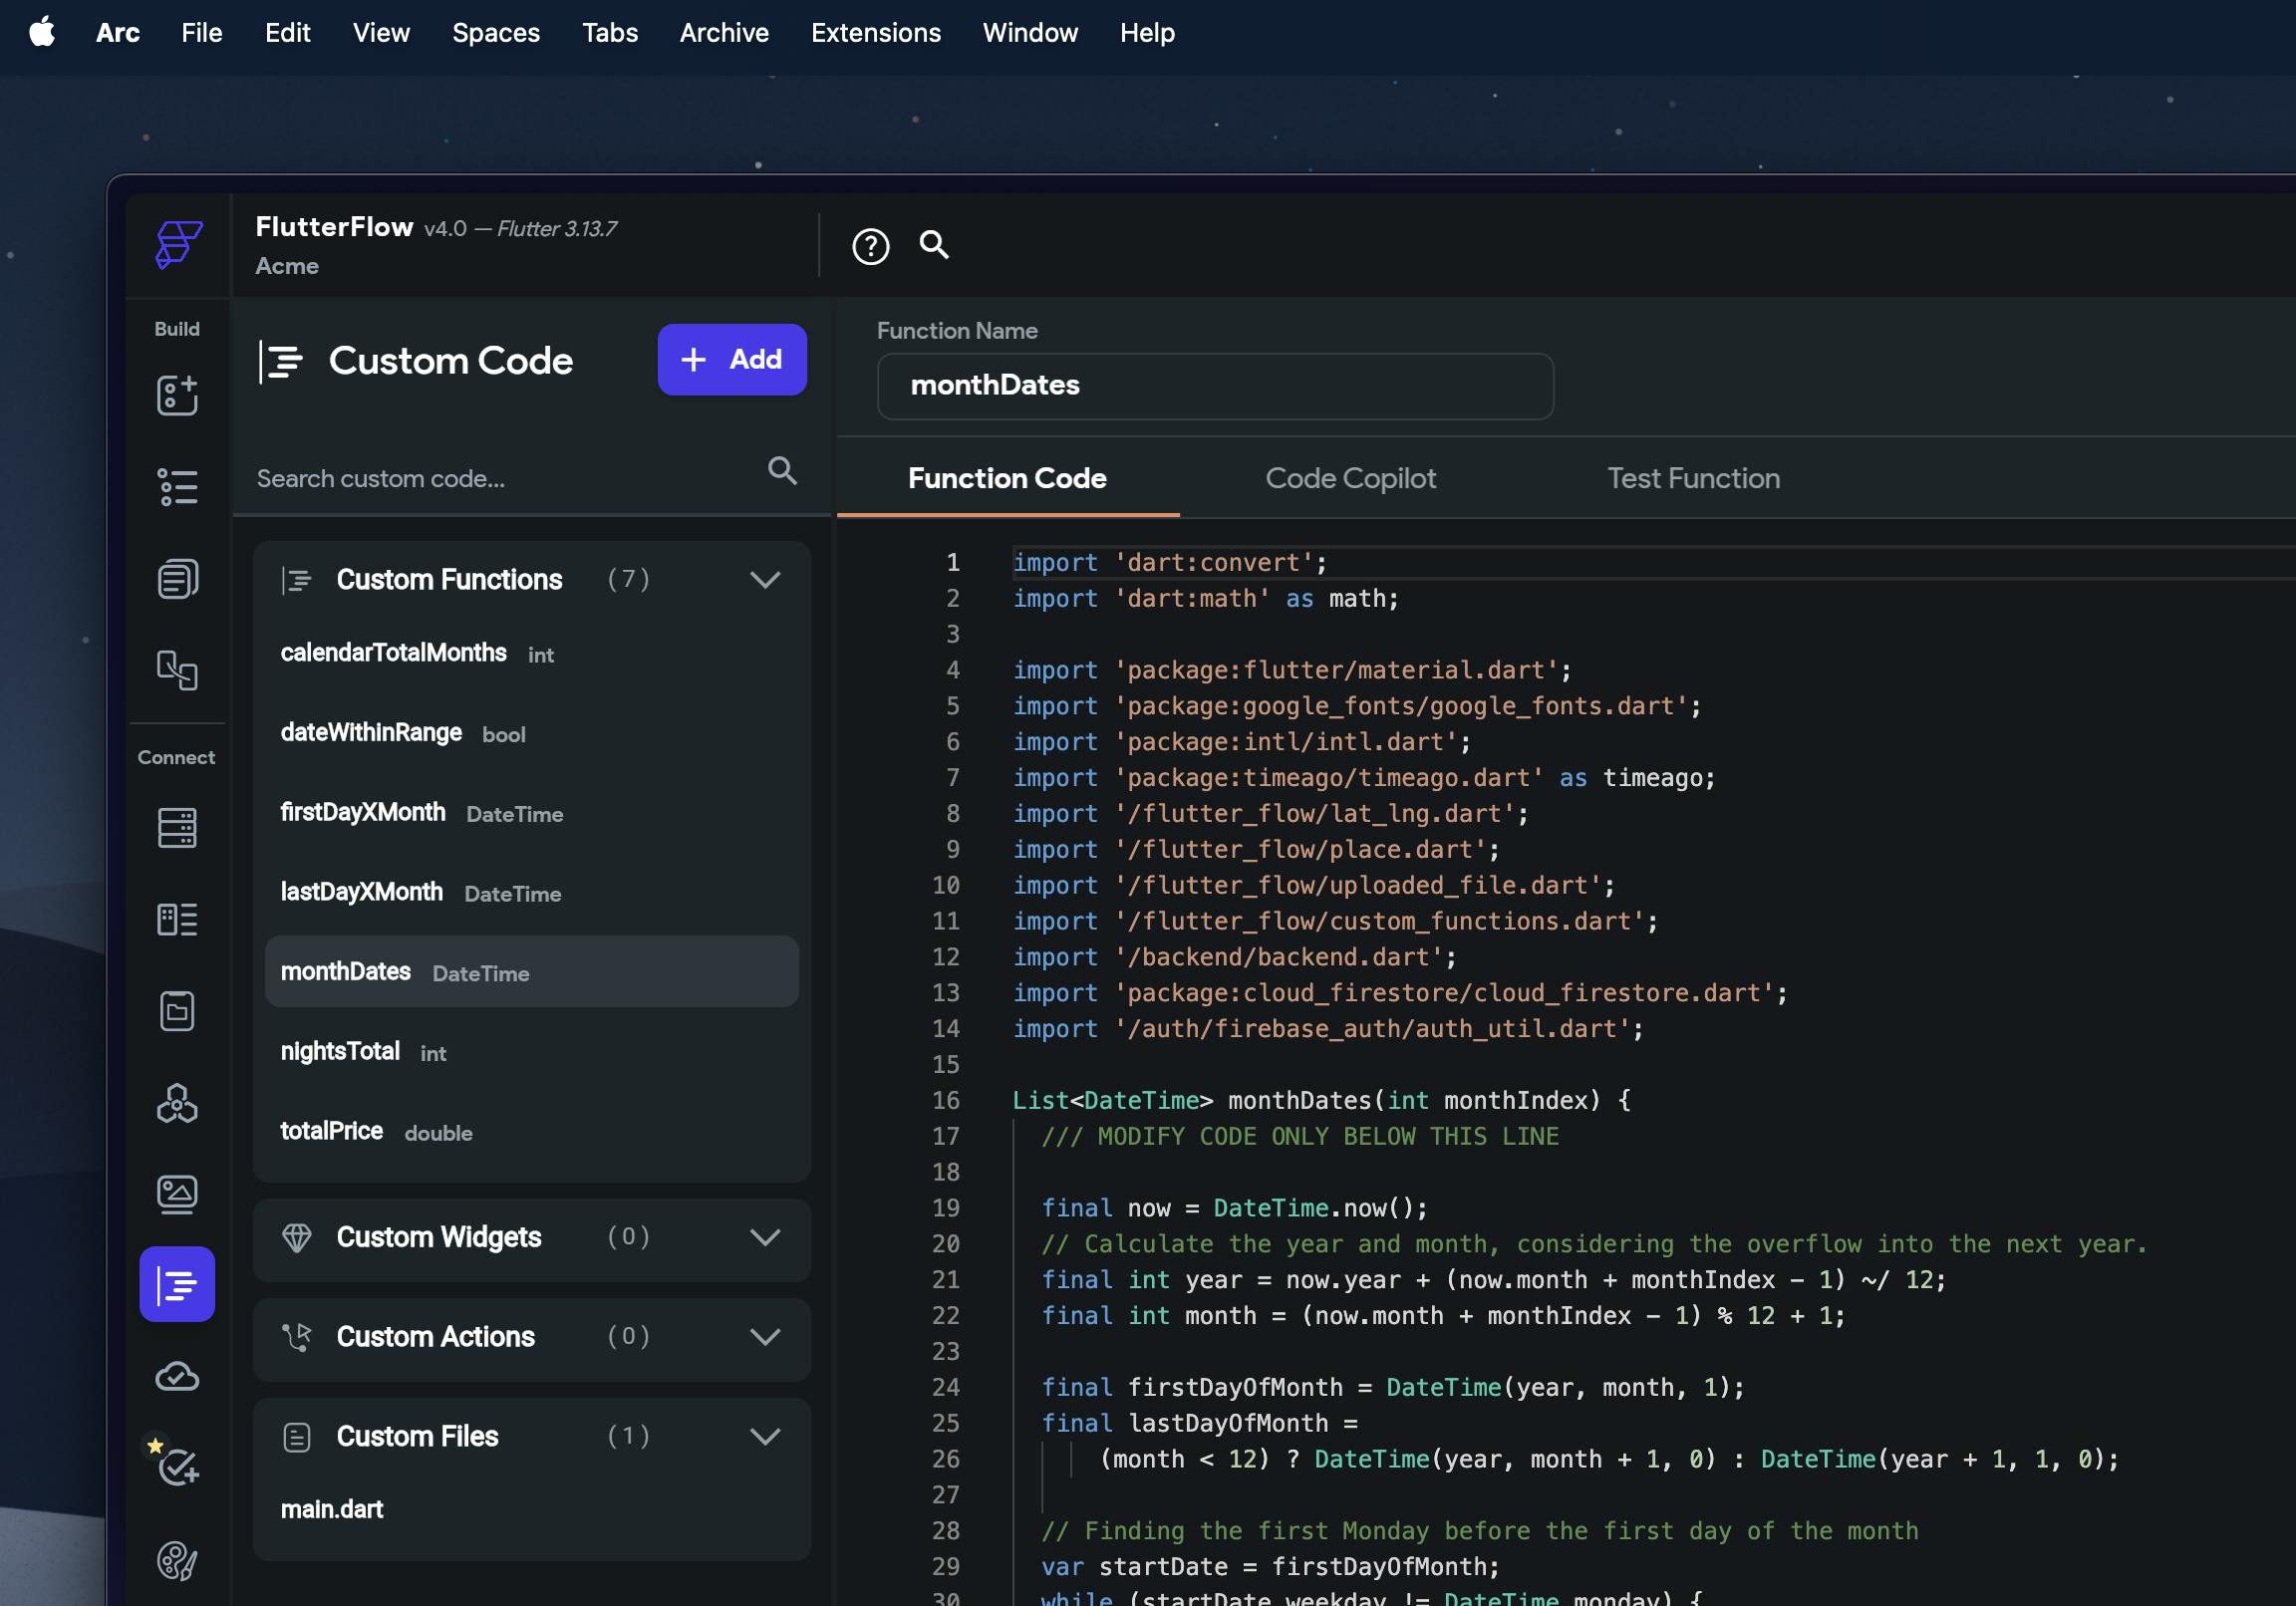
Task: Switch to the Code Copilot tab
Action: tap(1350, 479)
